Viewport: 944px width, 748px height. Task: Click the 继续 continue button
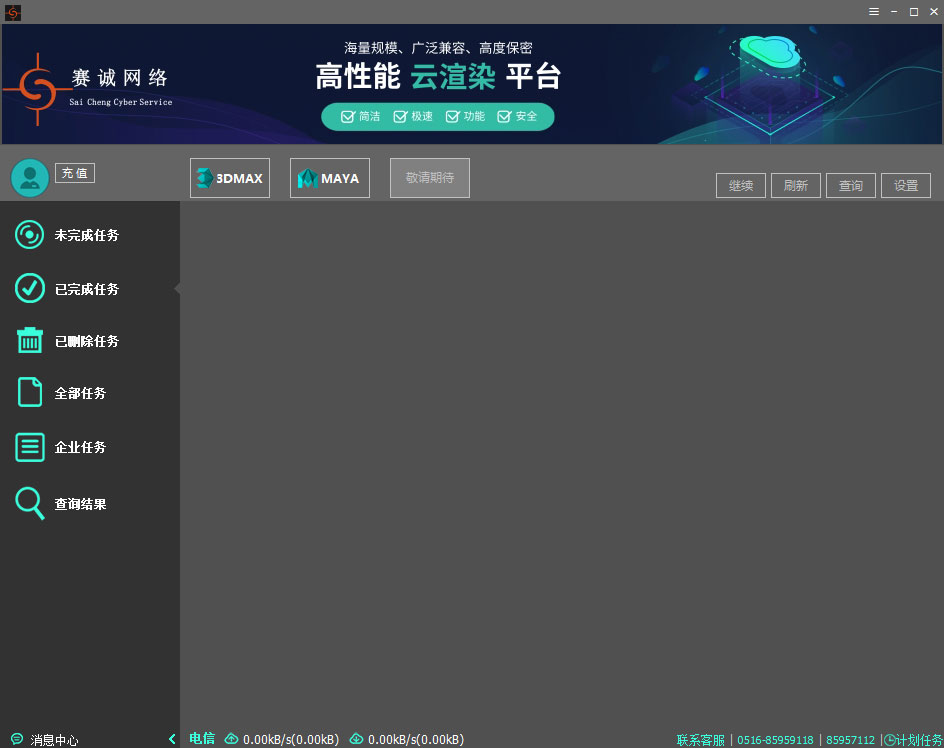tap(741, 185)
